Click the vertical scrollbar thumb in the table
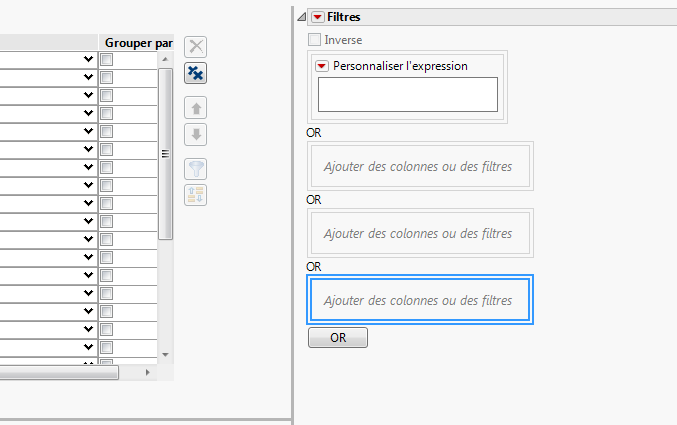677x425 pixels. click(167, 150)
